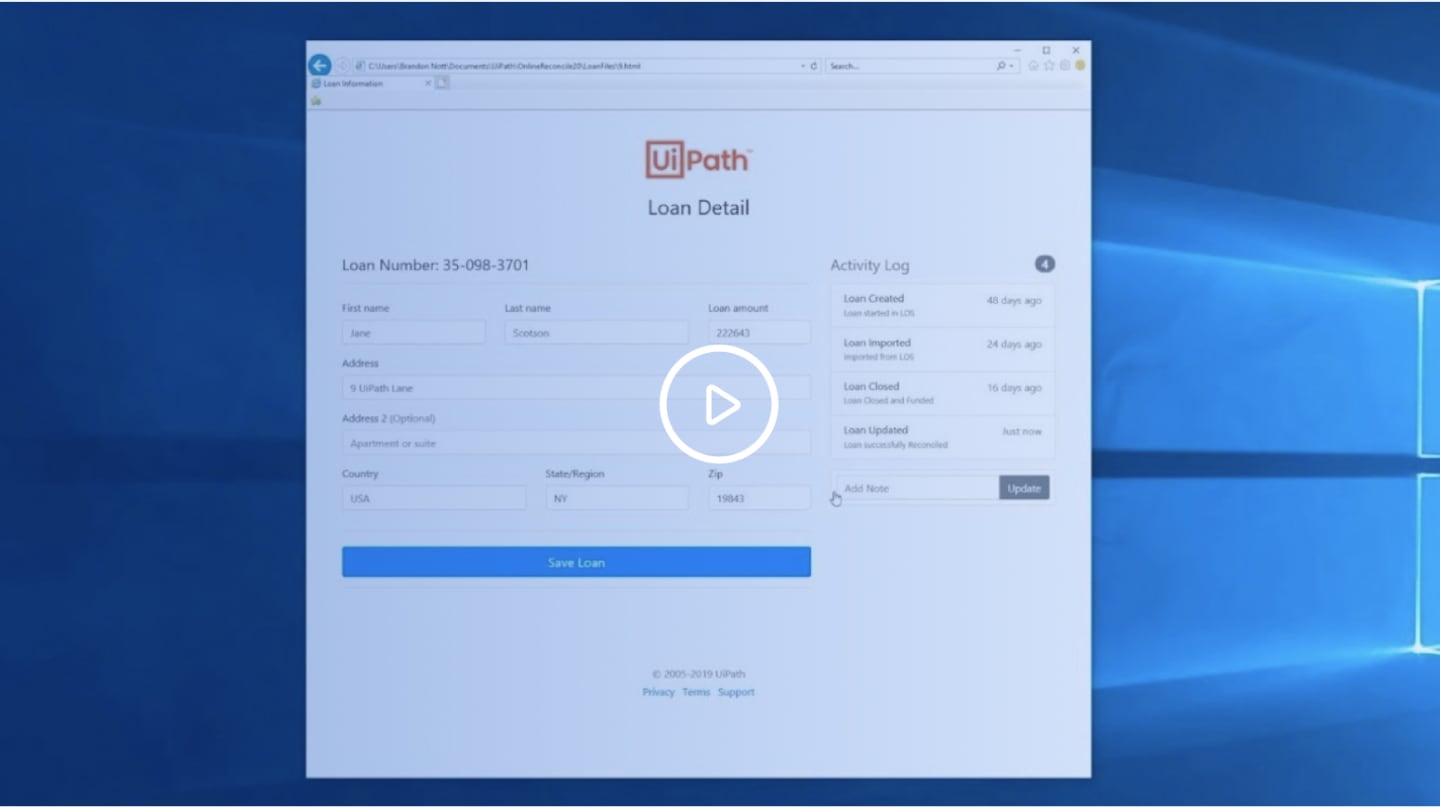Viewport: 1440px width, 810px height.
Task: Open the Support link in footer
Action: (736, 692)
